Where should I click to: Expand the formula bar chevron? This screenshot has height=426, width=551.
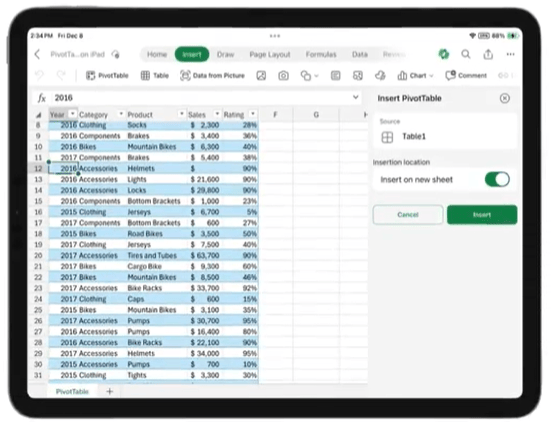(x=356, y=97)
